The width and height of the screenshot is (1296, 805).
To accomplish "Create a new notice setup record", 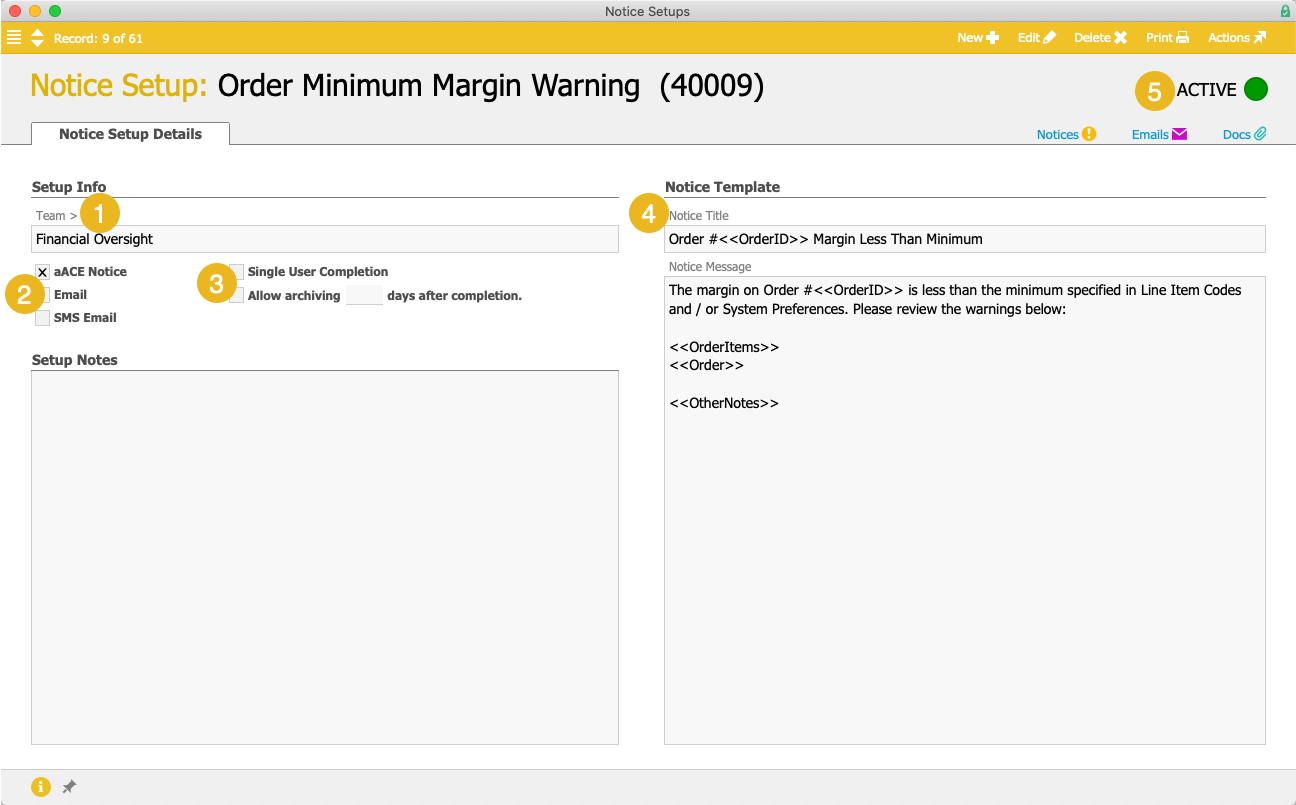I will pos(978,38).
